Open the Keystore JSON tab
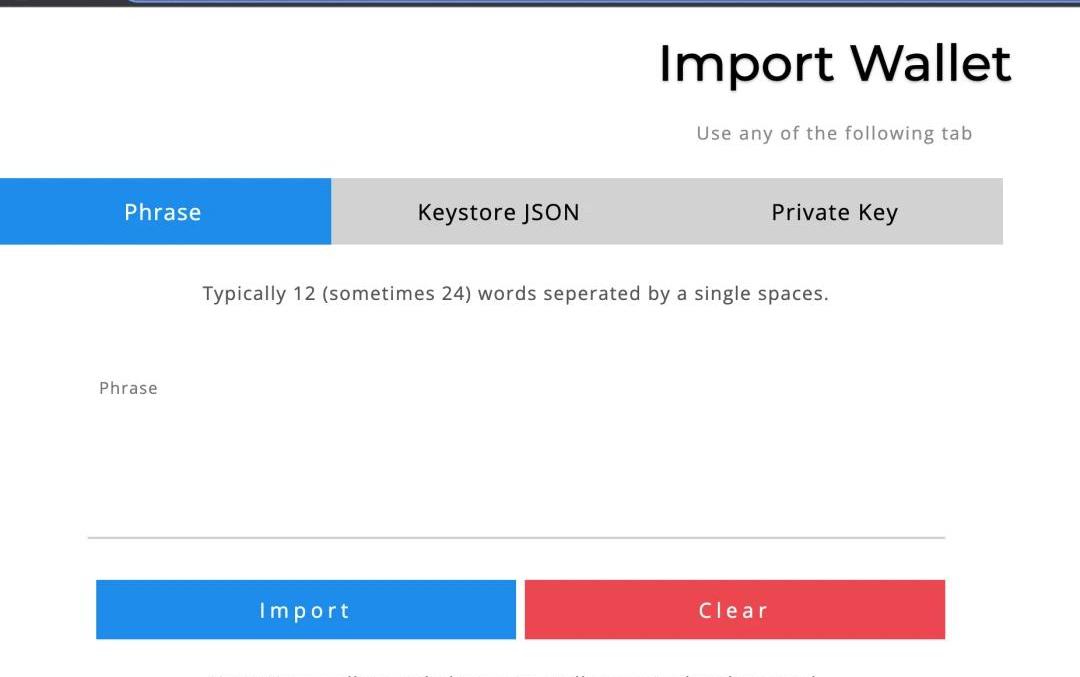Viewport: 1080px width, 677px height. [498, 212]
